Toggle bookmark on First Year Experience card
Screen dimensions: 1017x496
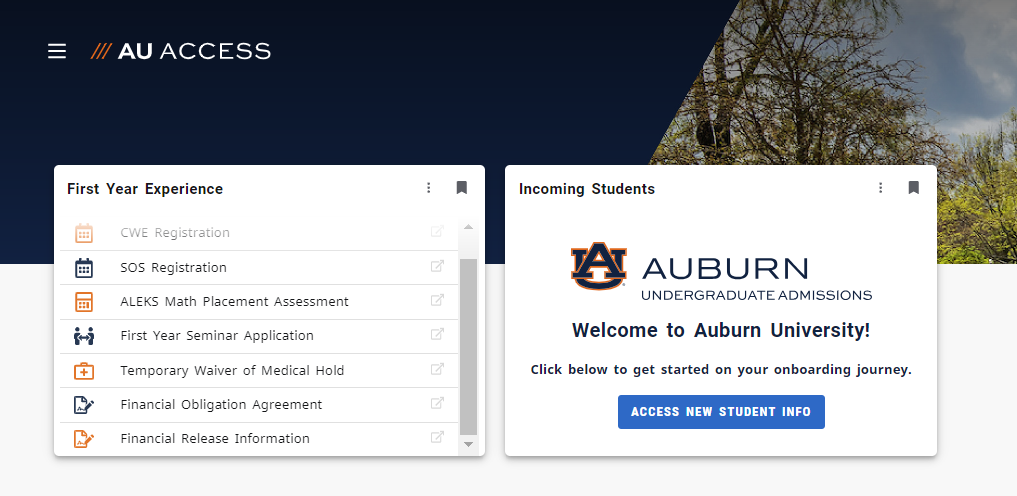tap(461, 188)
